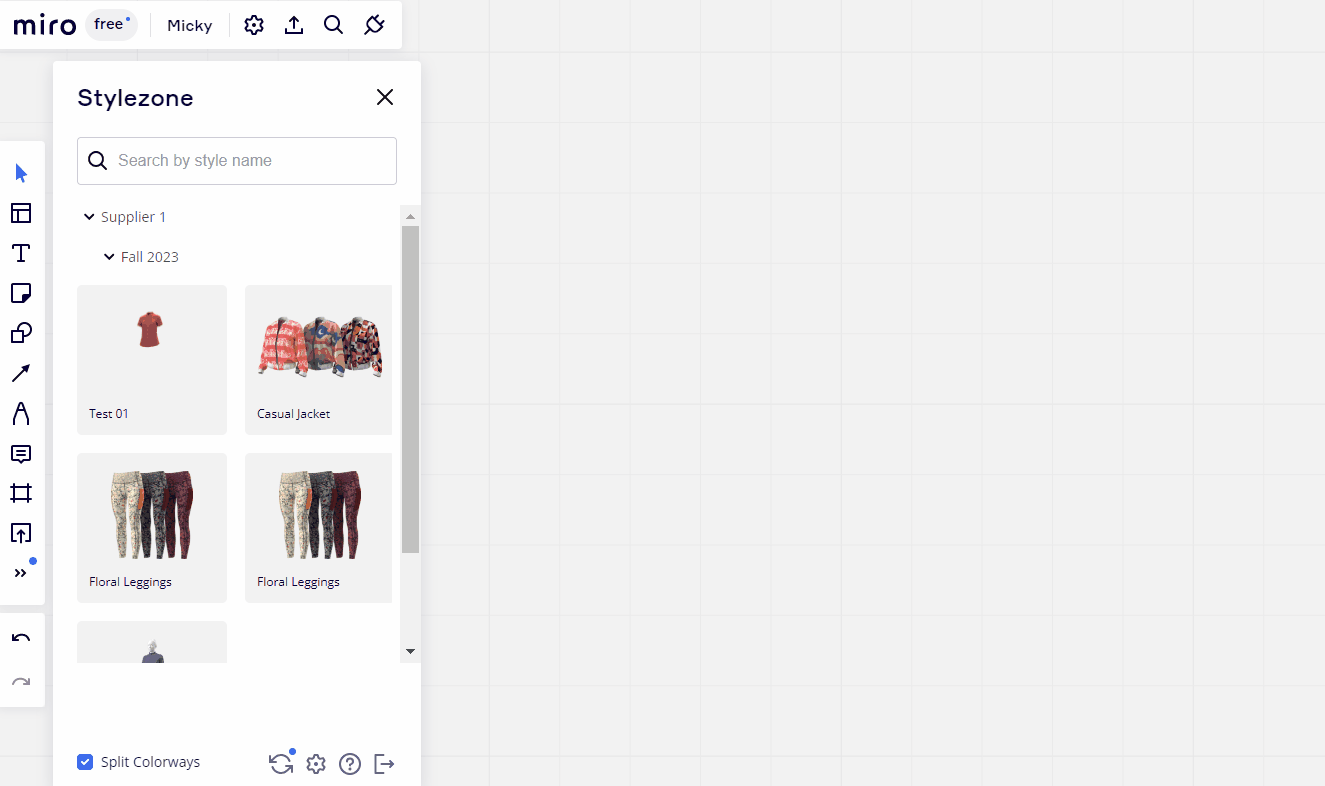Click scrollbar up arrow in Stylezone list
The width and height of the screenshot is (1325, 786).
coord(410,216)
